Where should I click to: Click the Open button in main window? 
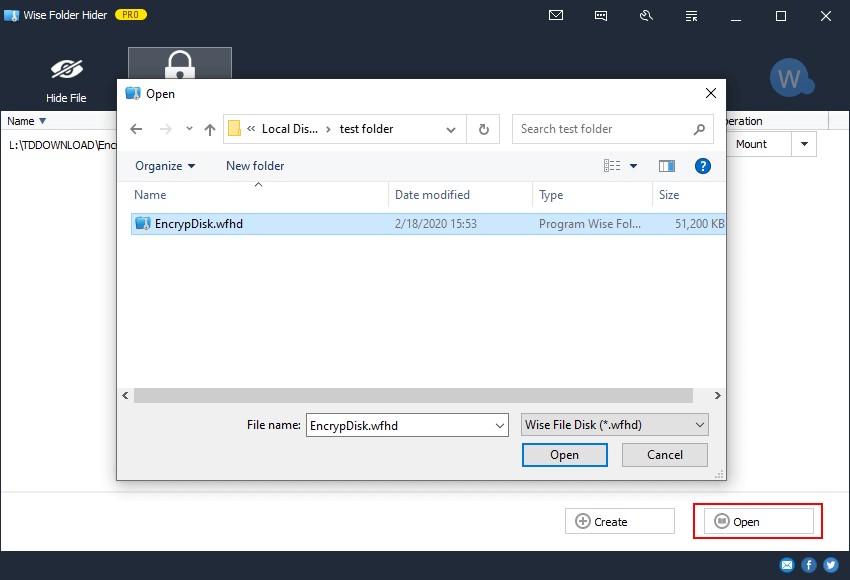[x=758, y=521]
